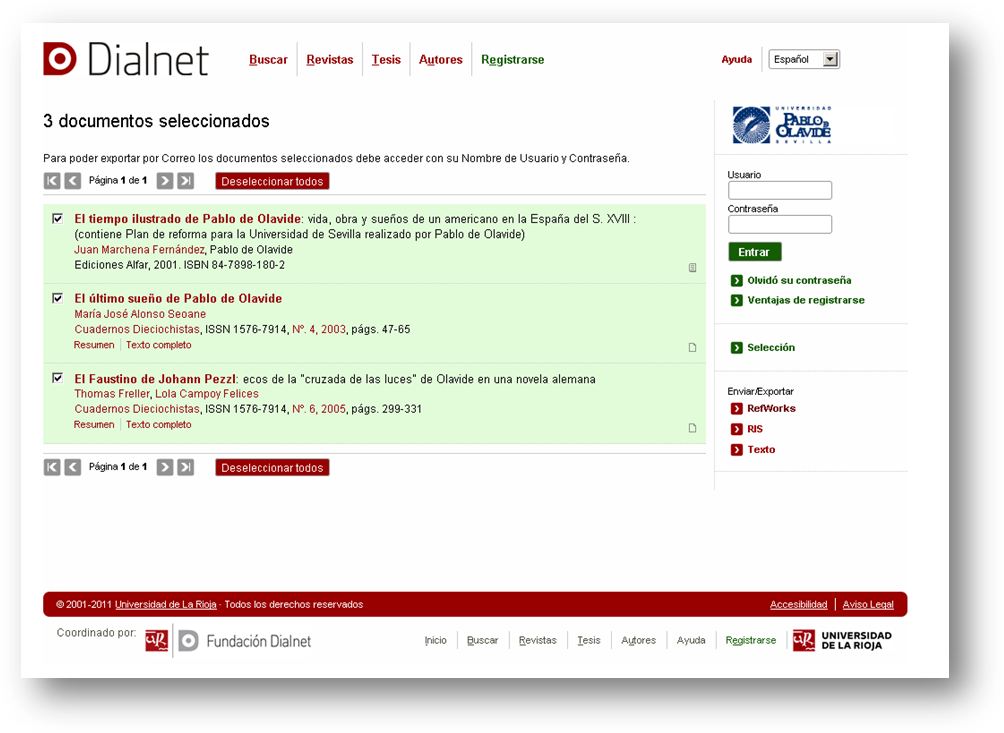Click the Dialnet logo

[126, 60]
